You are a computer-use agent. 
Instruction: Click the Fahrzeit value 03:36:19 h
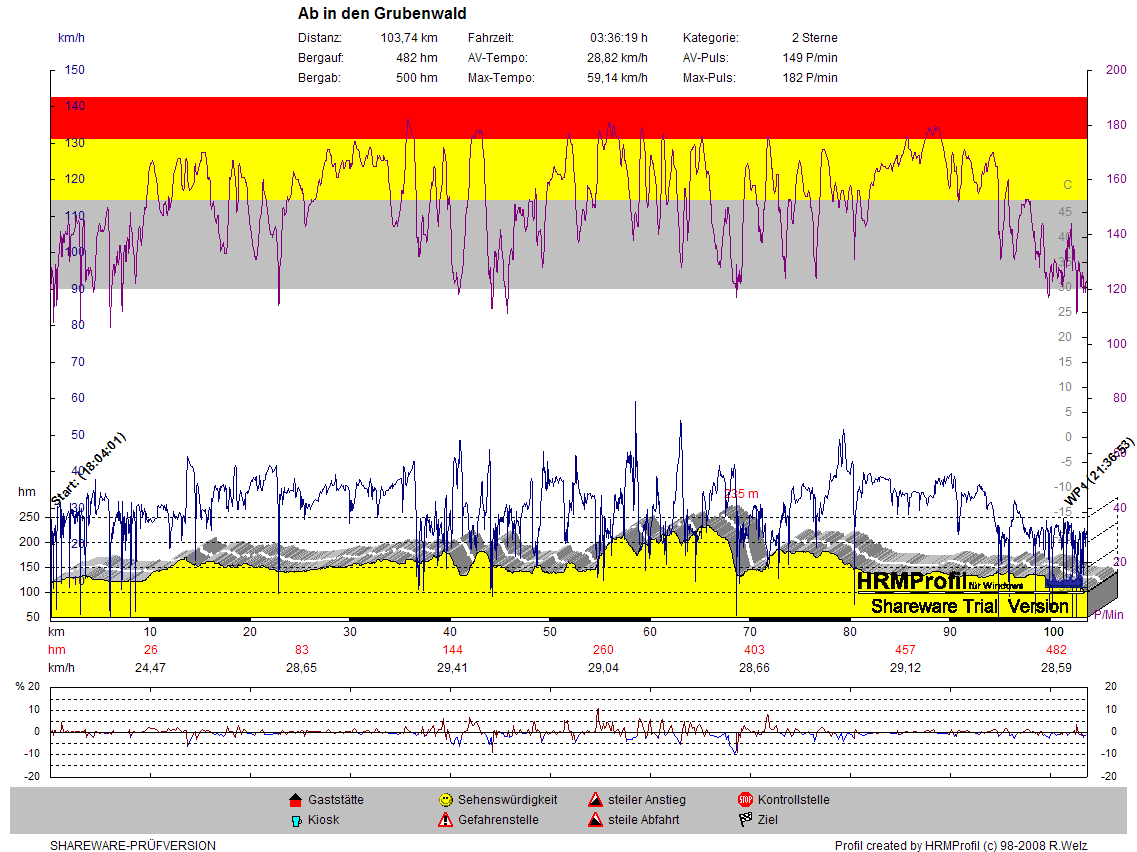tap(618, 38)
